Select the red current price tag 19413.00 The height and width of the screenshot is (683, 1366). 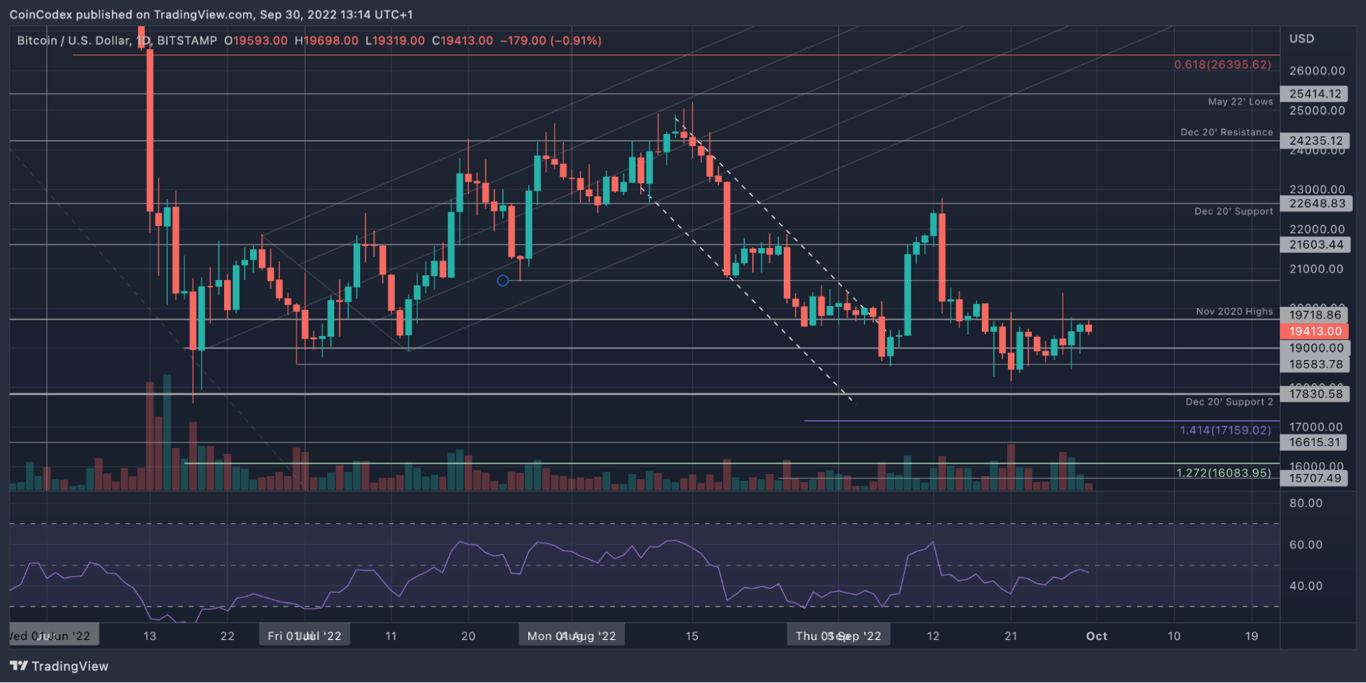[x=1314, y=331]
